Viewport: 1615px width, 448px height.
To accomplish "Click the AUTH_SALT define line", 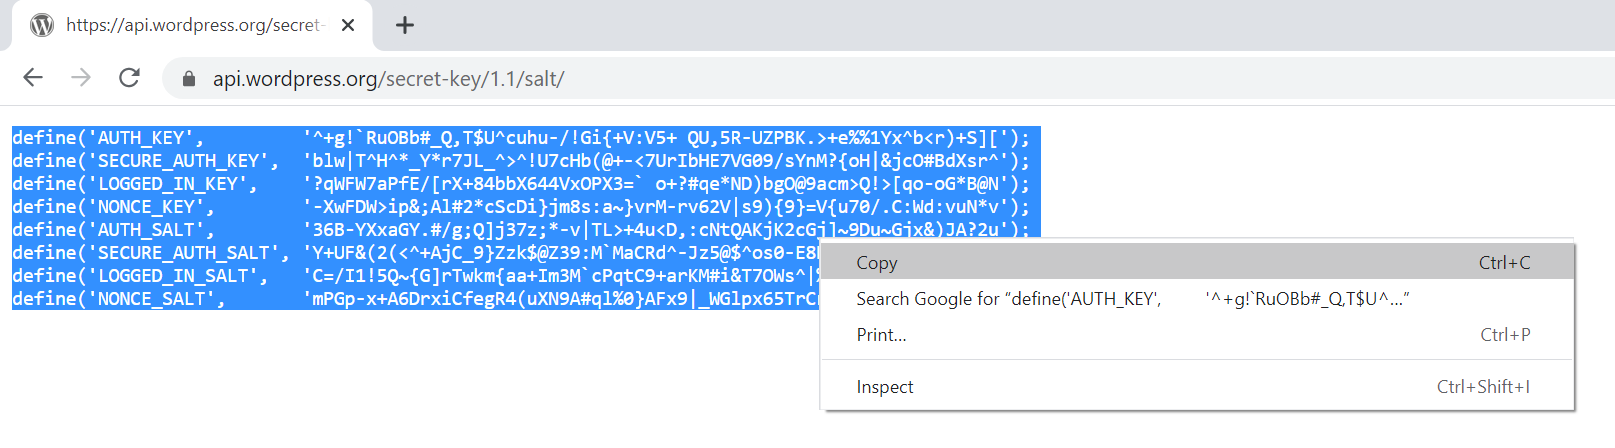I will 520,230.
